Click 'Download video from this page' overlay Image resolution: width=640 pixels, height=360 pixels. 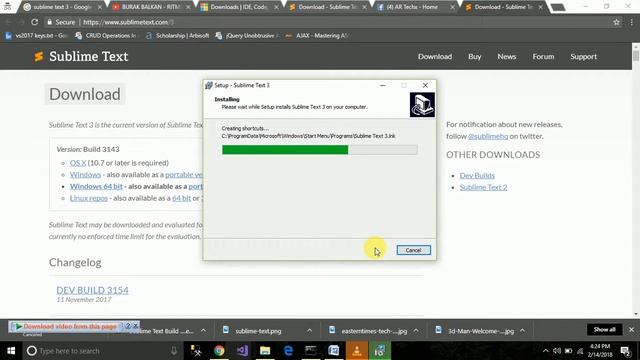70,327
